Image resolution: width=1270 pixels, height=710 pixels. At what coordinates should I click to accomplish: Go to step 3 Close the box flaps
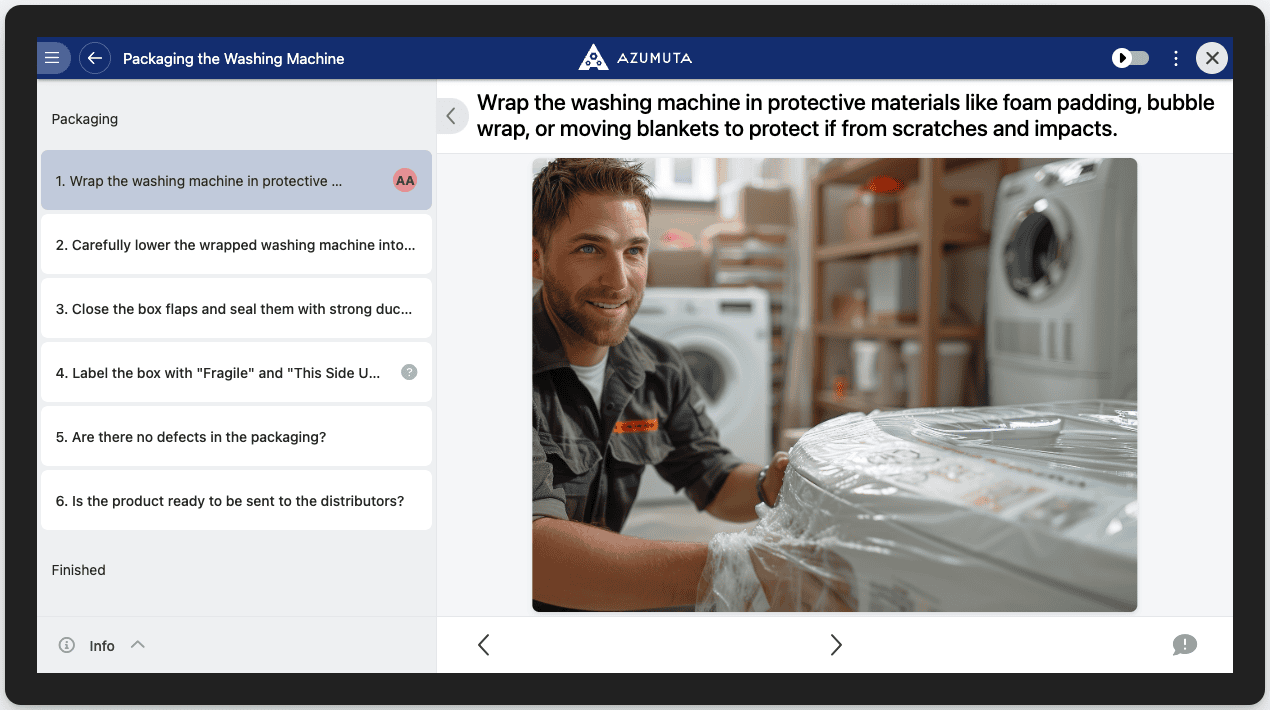pos(236,309)
